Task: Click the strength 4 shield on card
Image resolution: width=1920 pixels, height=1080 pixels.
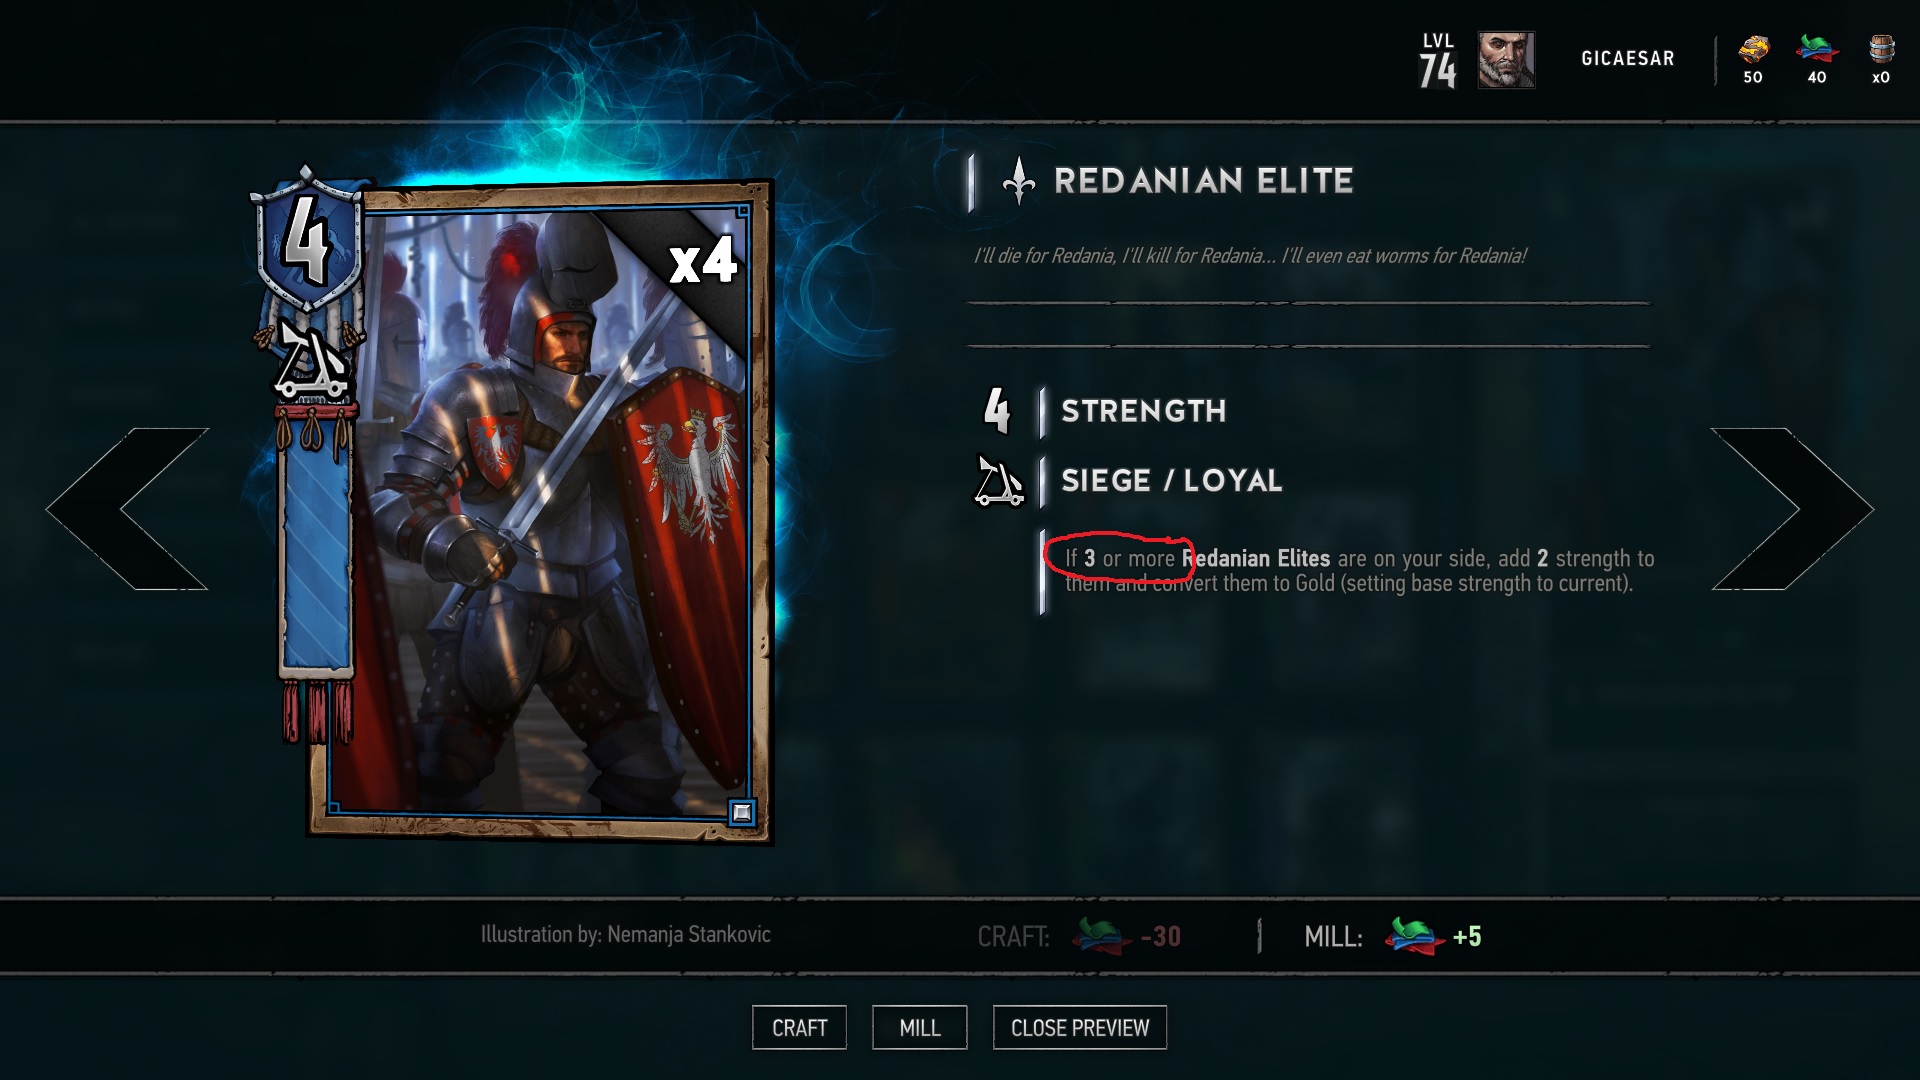Action: 308,241
